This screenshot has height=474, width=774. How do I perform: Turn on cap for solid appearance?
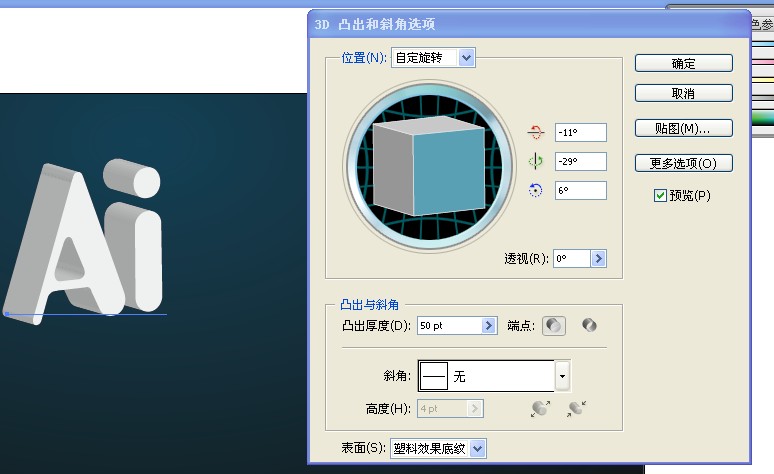554,326
